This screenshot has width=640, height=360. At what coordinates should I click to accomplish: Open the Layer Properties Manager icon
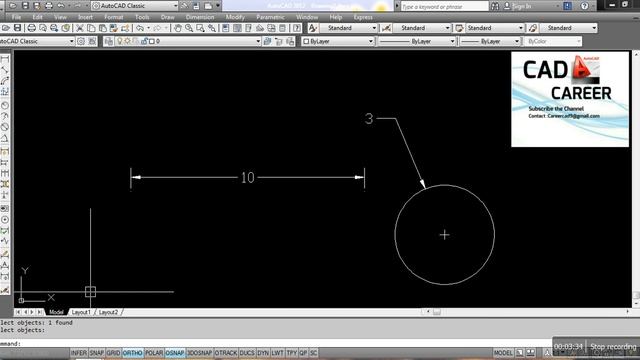coord(108,41)
